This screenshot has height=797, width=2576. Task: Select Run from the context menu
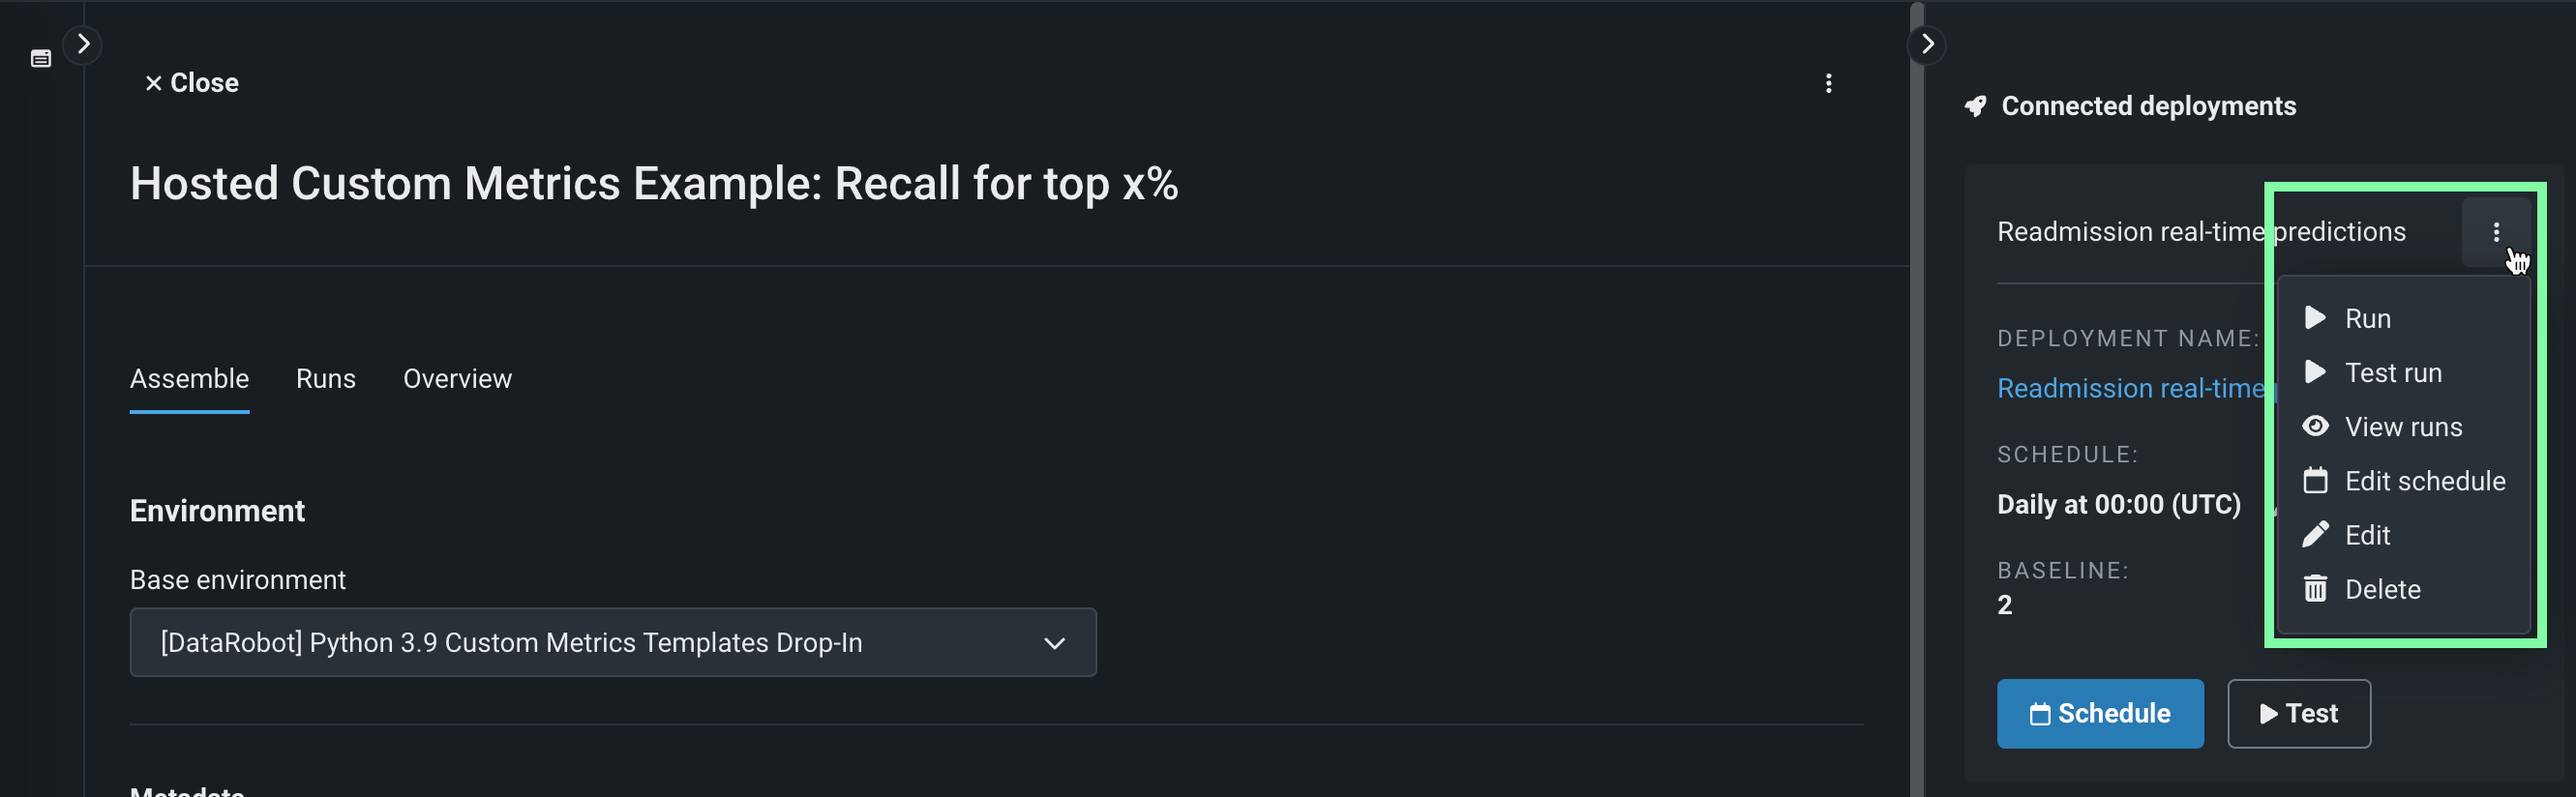[x=2366, y=319]
